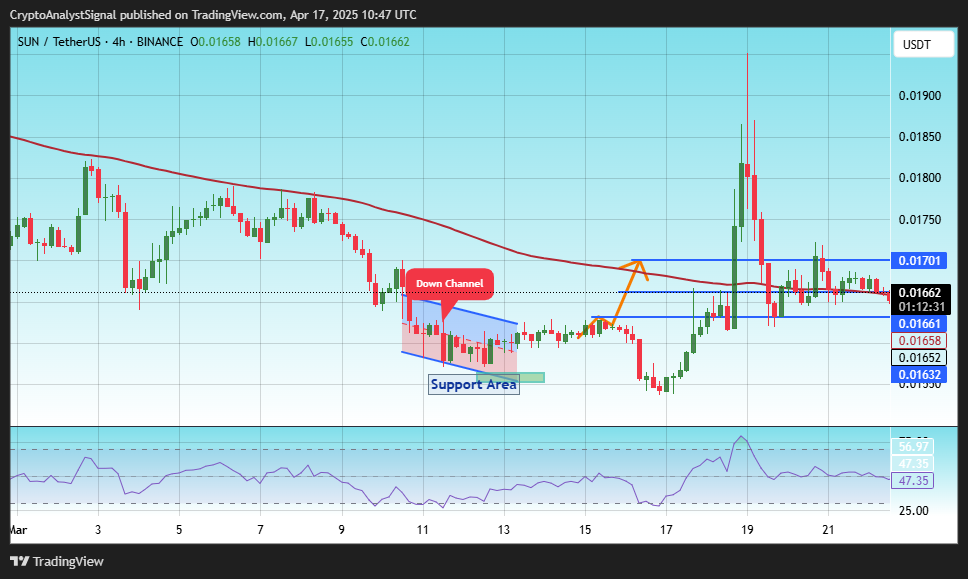Click the low value L0.01655
The height and width of the screenshot is (579, 968).
(329, 41)
